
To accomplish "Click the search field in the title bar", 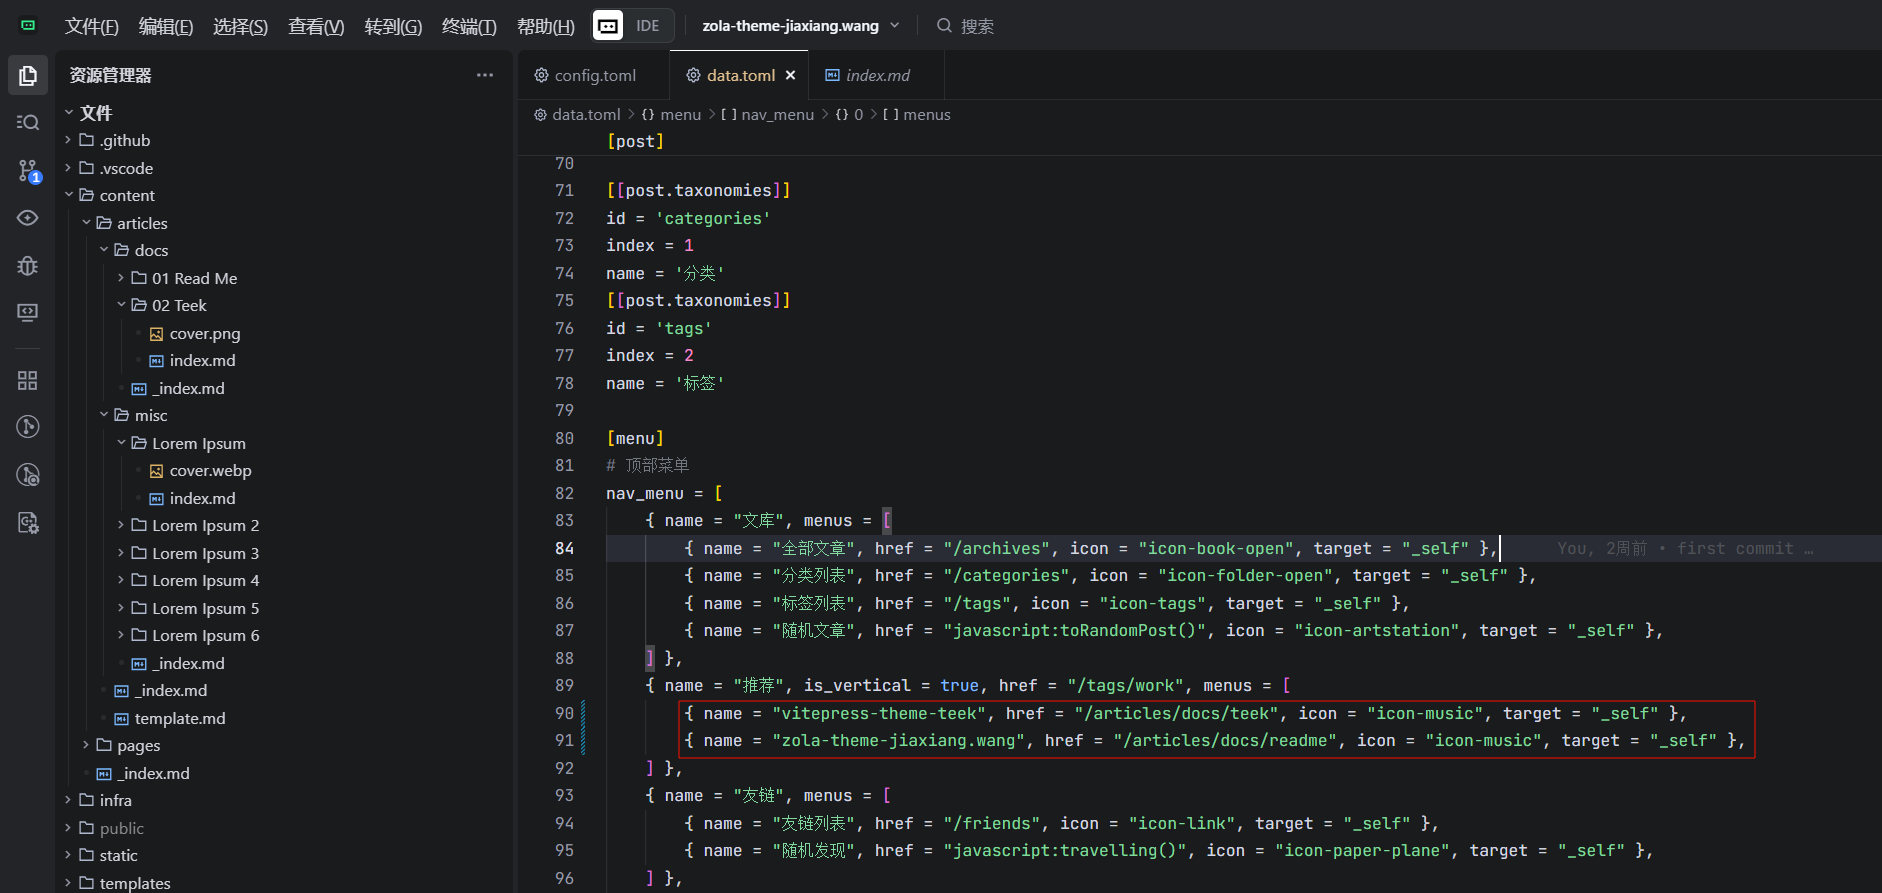I will [x=965, y=26].
